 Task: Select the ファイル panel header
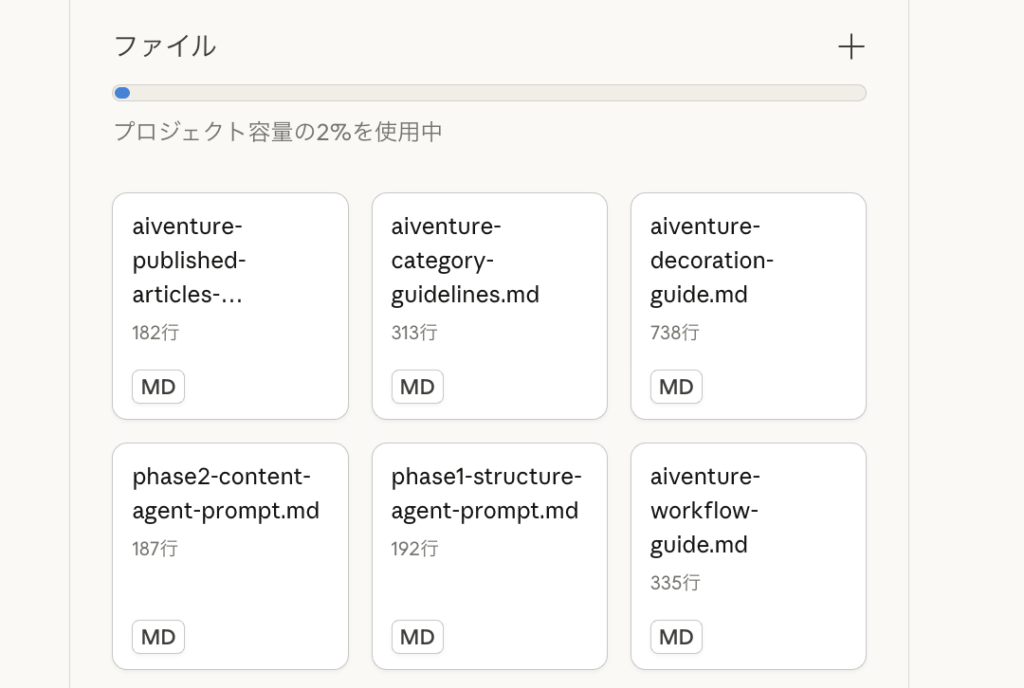[165, 46]
